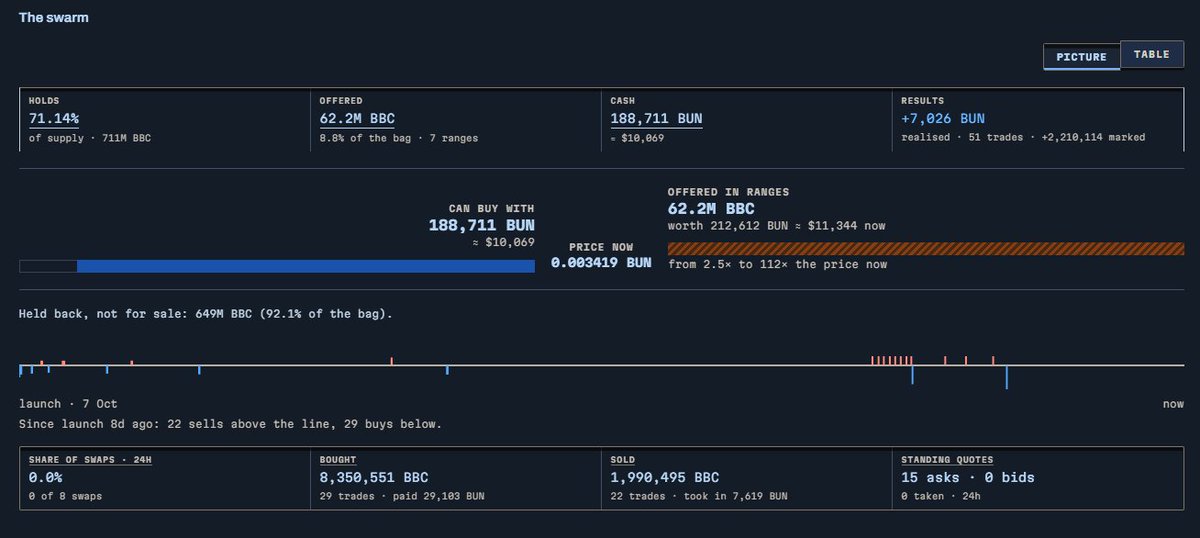Click the lone red sell marker mid-timeline
This screenshot has width=1200, height=538.
(391, 361)
